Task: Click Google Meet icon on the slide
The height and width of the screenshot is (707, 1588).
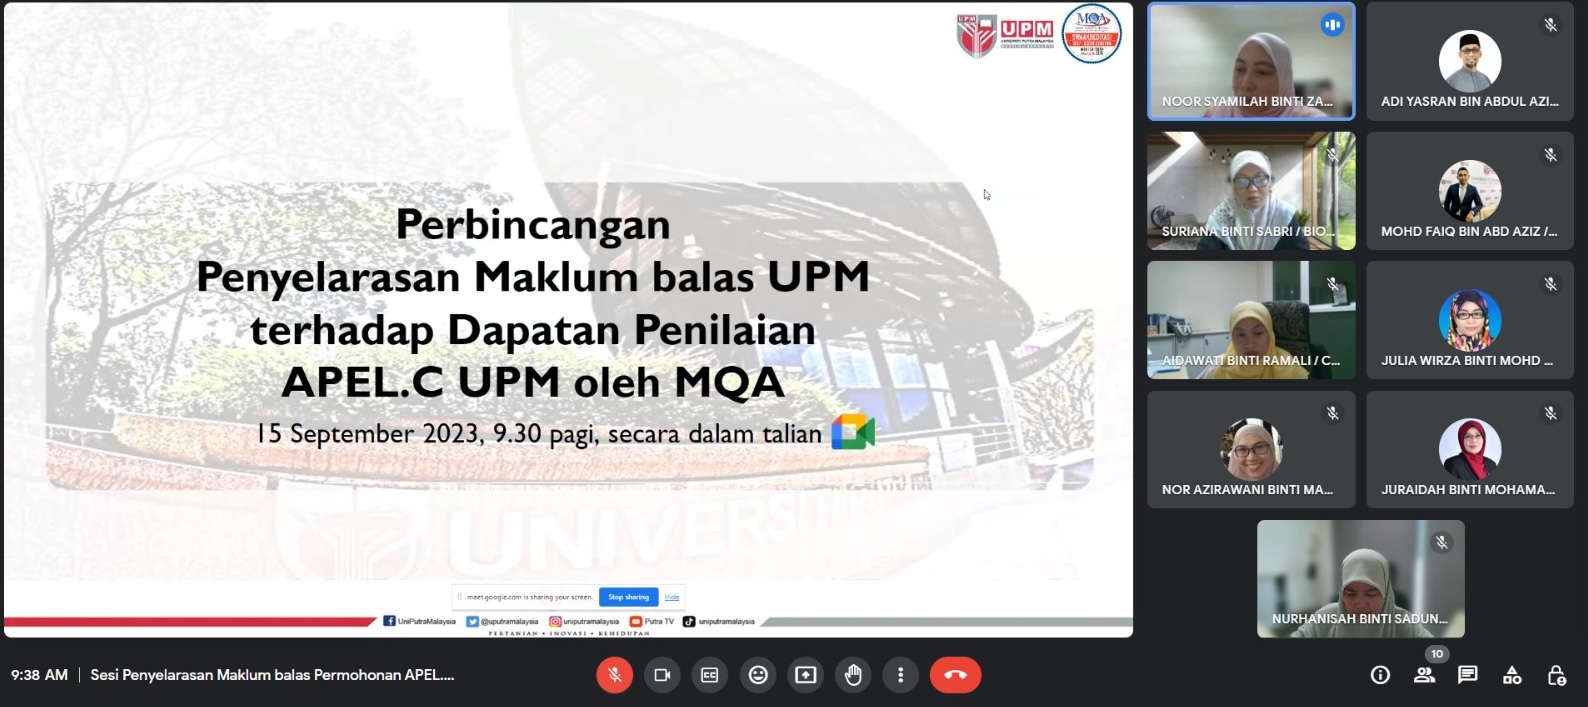Action: point(853,432)
